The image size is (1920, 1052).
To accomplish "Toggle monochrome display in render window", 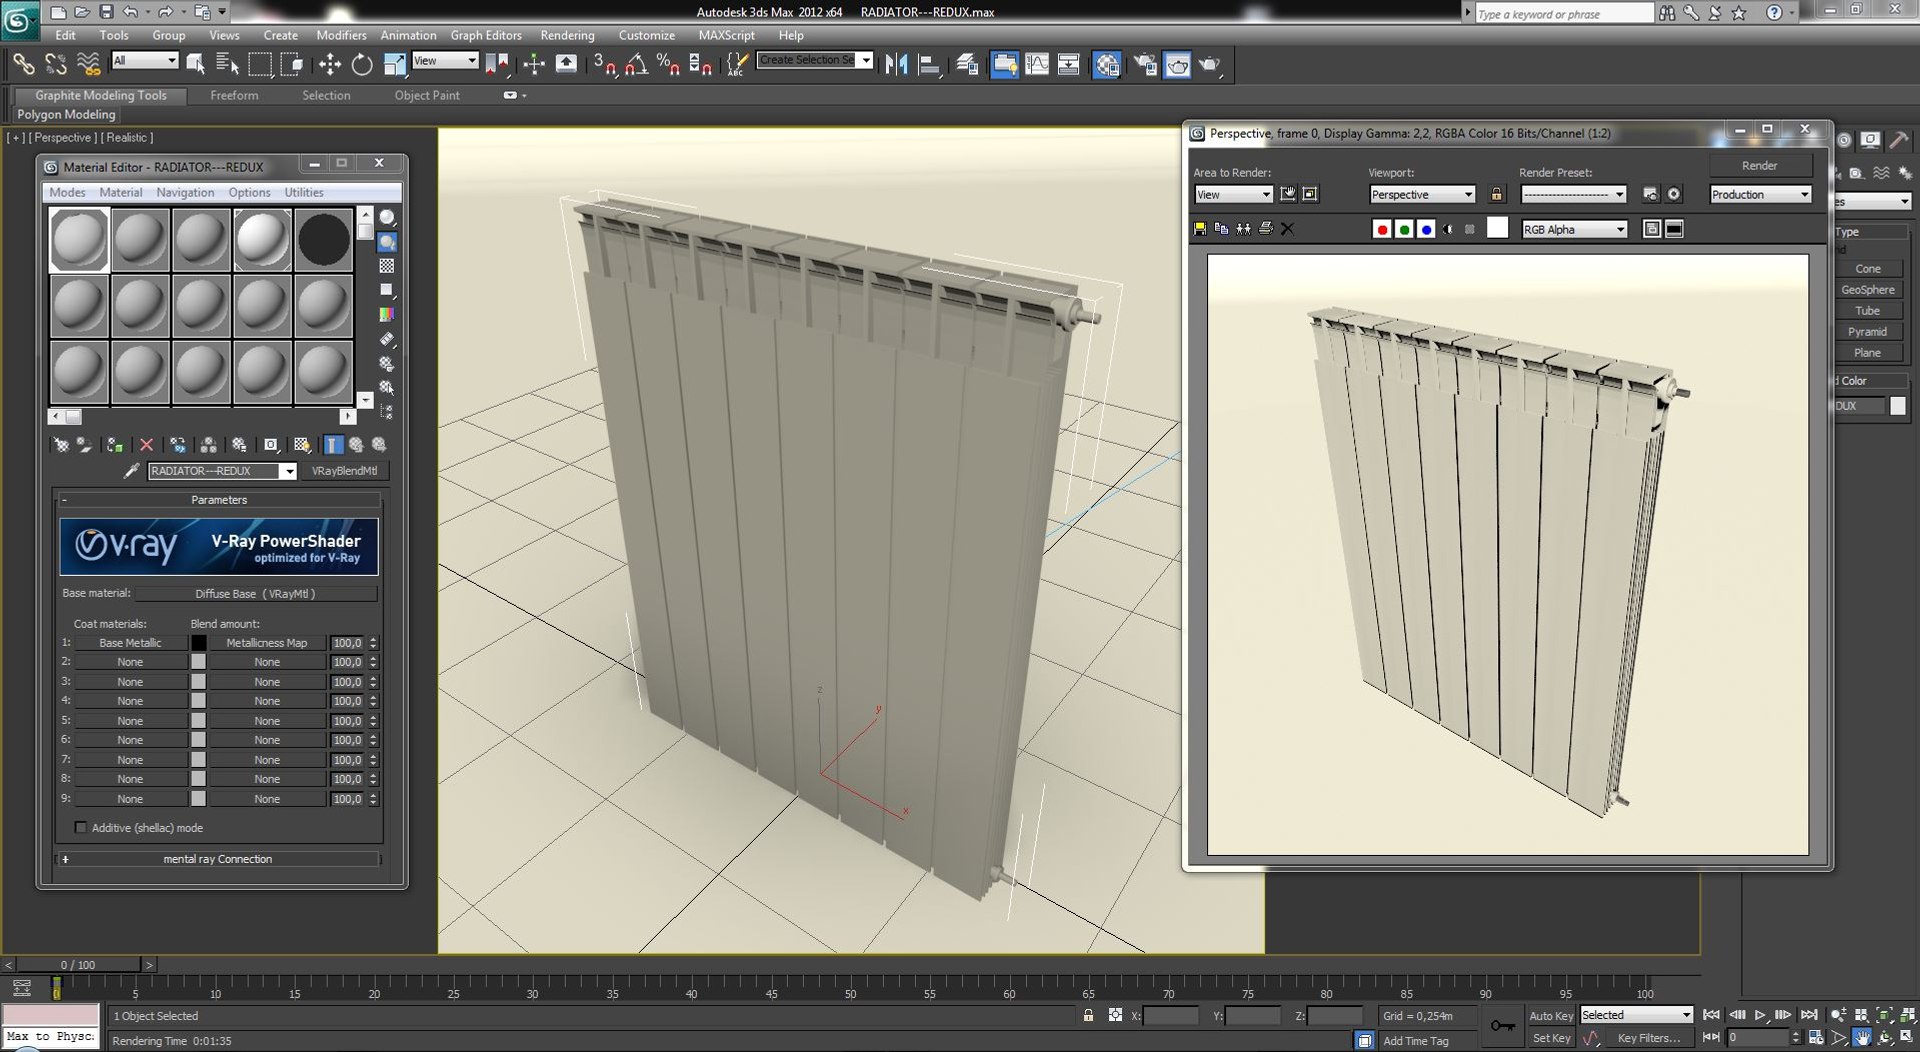I will 1470,229.
